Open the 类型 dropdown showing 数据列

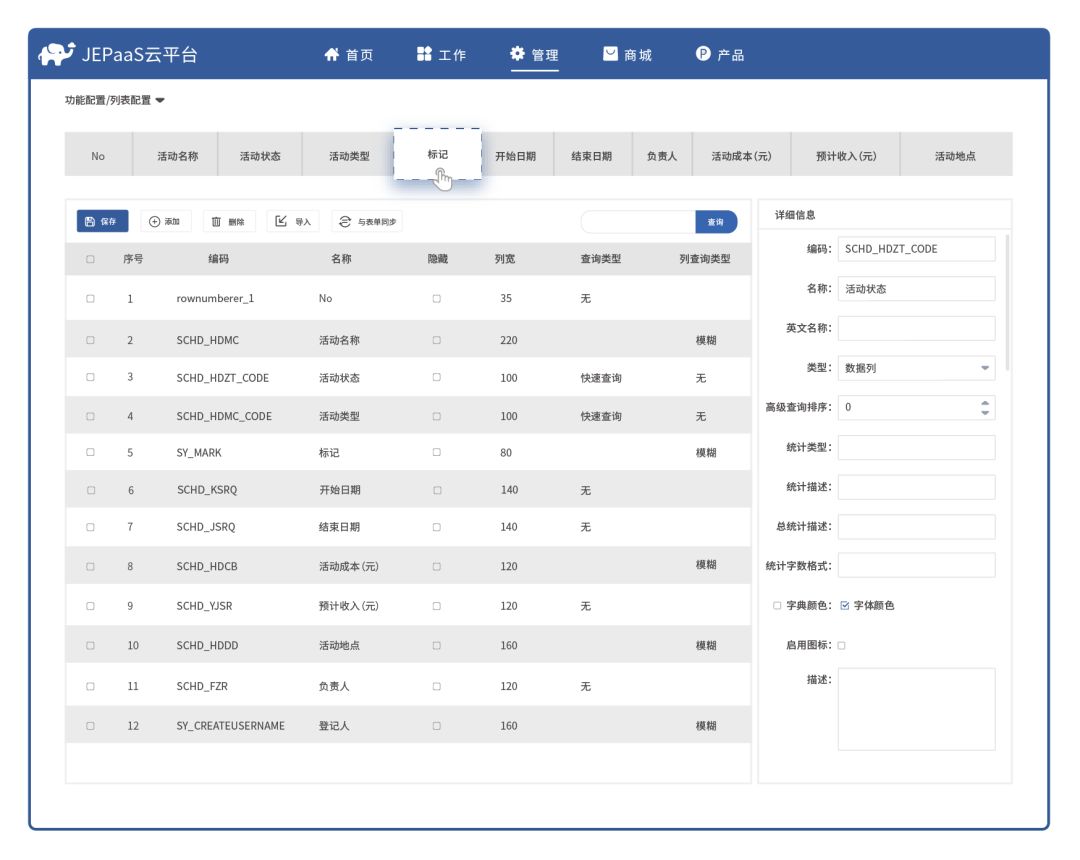click(983, 368)
